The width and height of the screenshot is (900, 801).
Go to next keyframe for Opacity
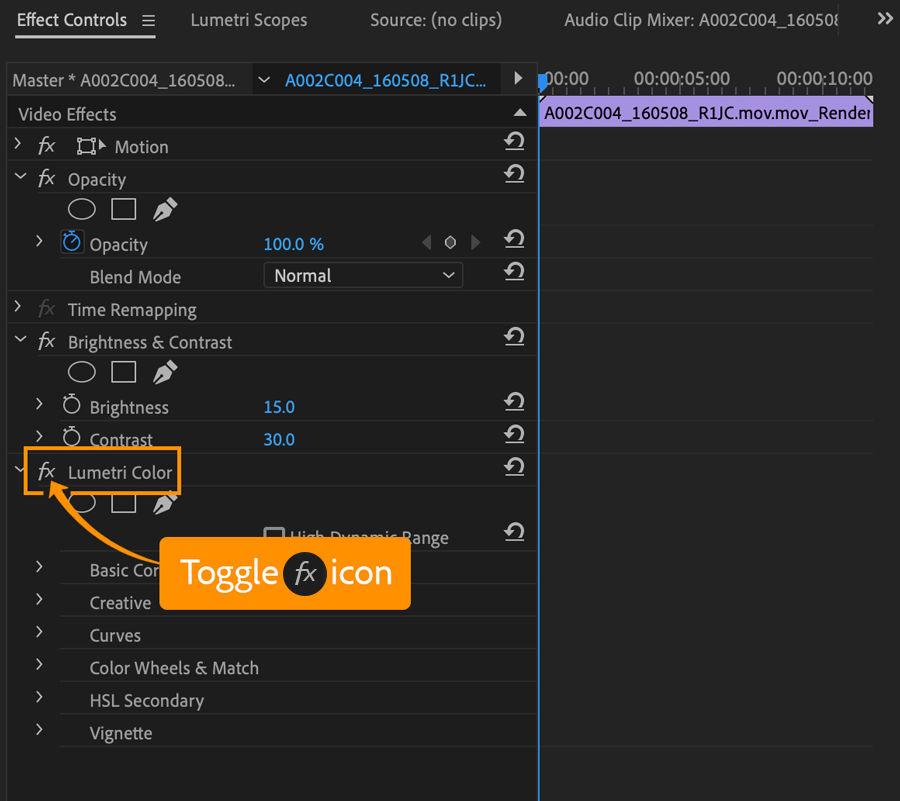[475, 241]
